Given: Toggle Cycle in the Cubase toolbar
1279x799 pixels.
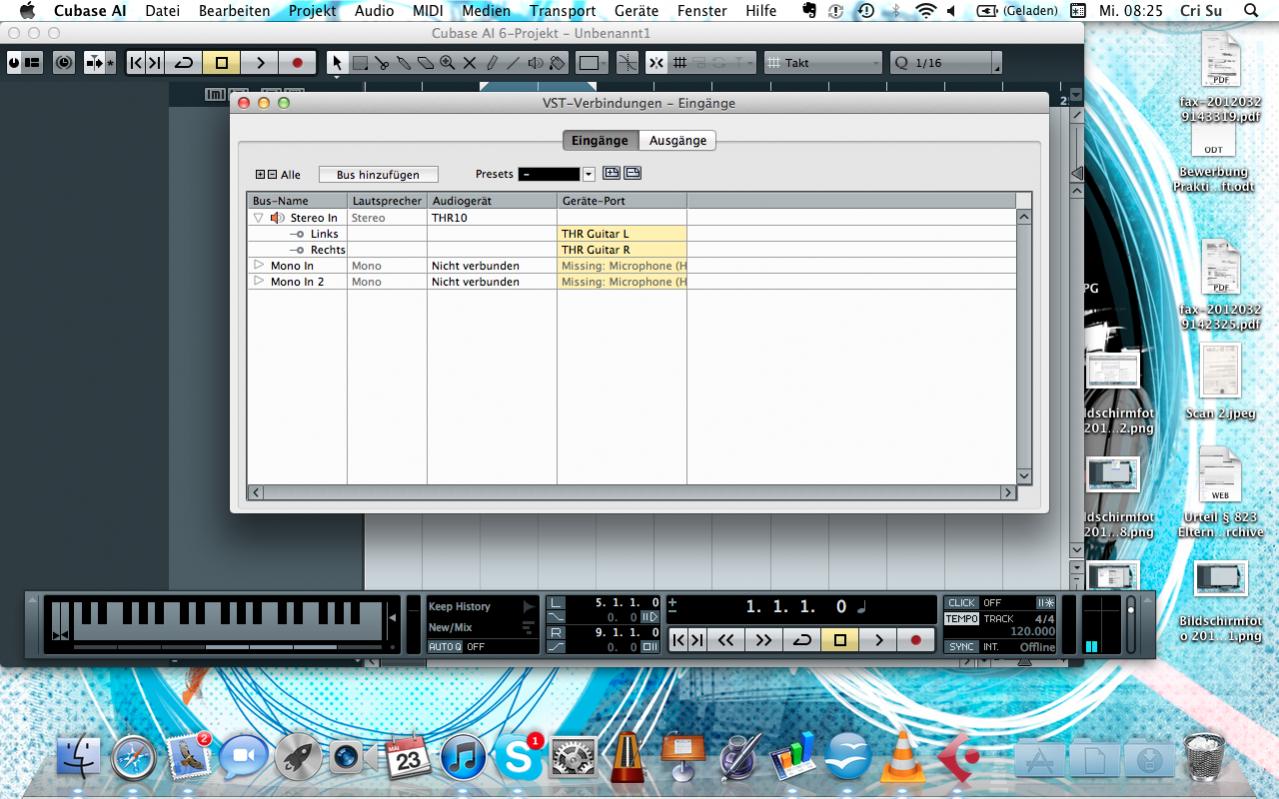Looking at the screenshot, I should coord(184,62).
